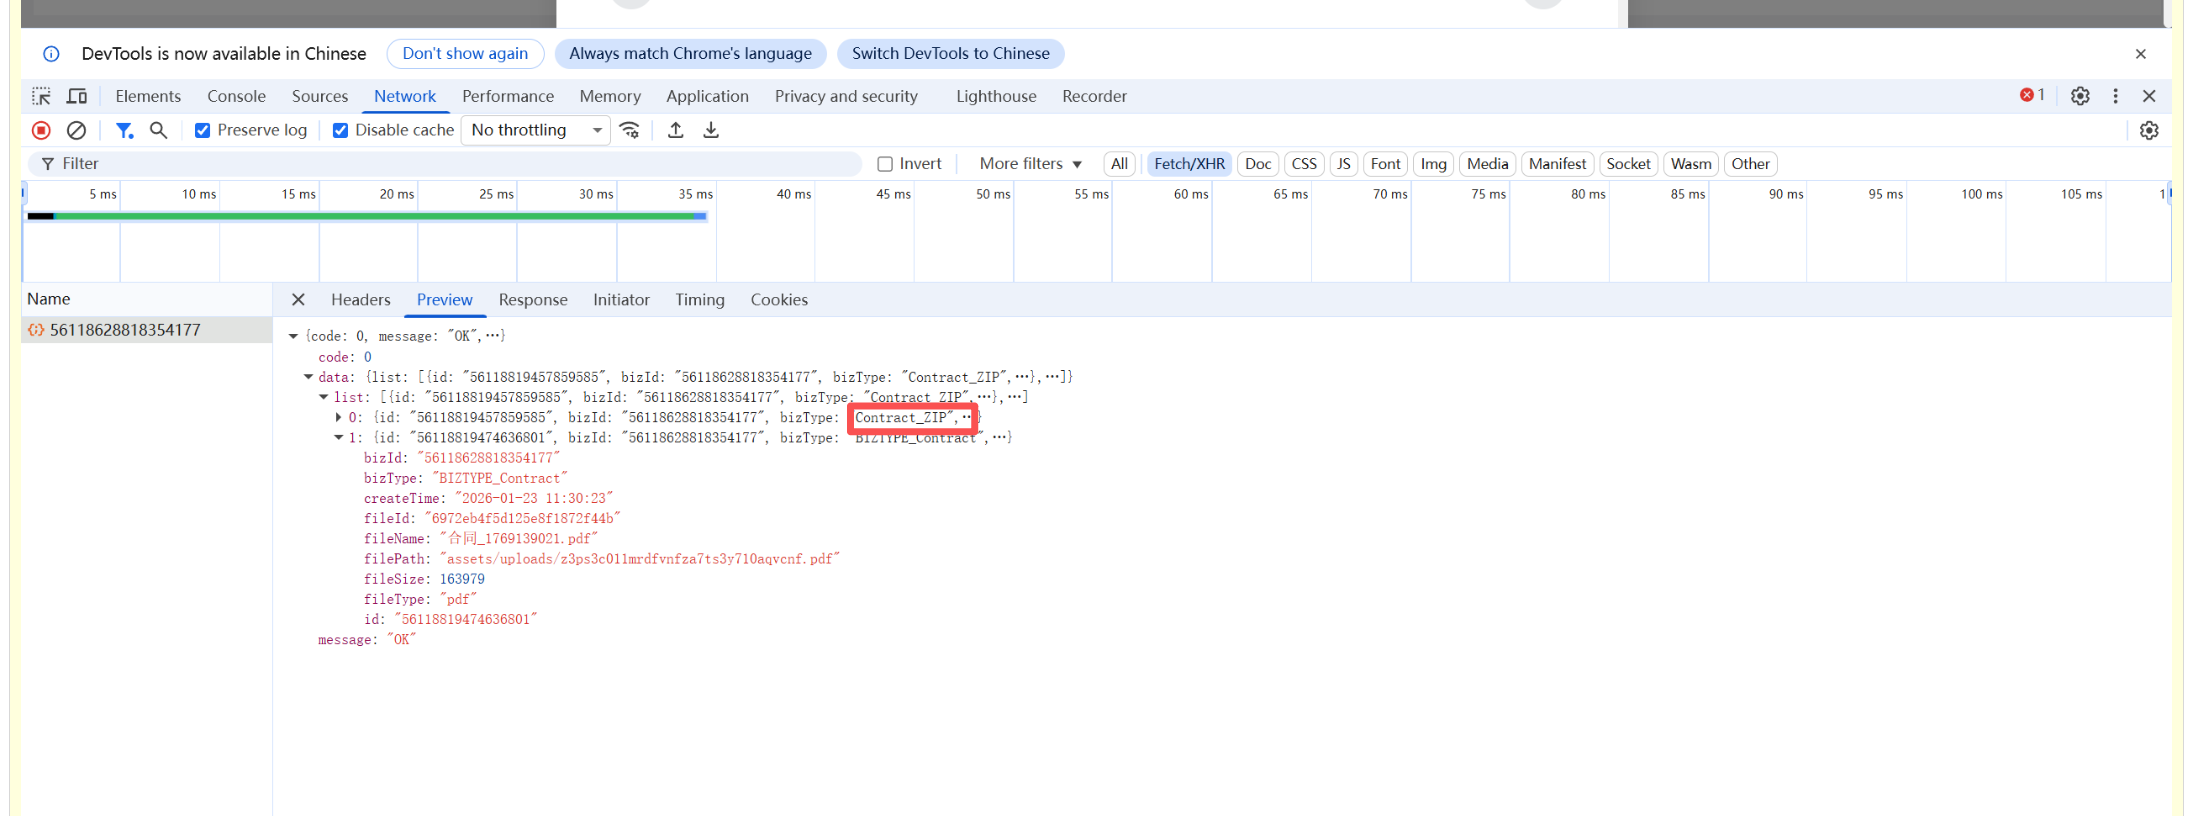
Task: Open DevTools settings gear
Action: click(2080, 96)
